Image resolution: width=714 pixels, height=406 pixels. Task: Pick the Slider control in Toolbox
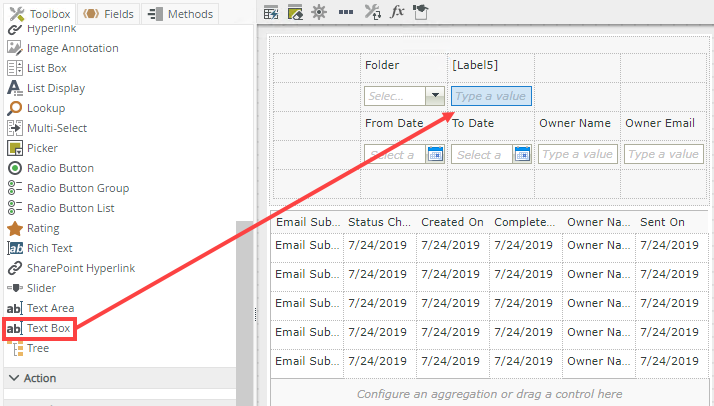point(31,289)
